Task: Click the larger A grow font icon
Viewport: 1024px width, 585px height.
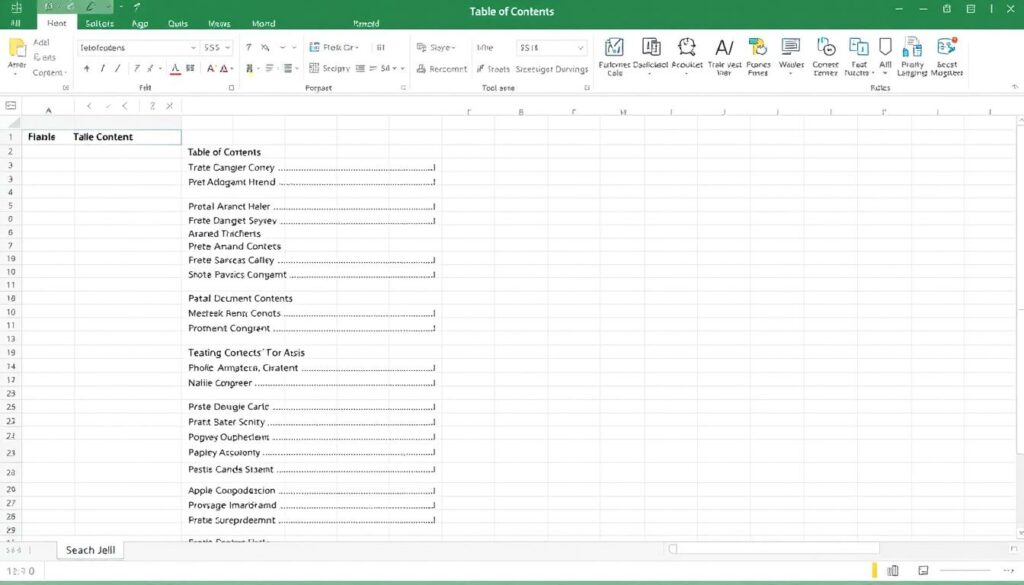Action: [211, 69]
